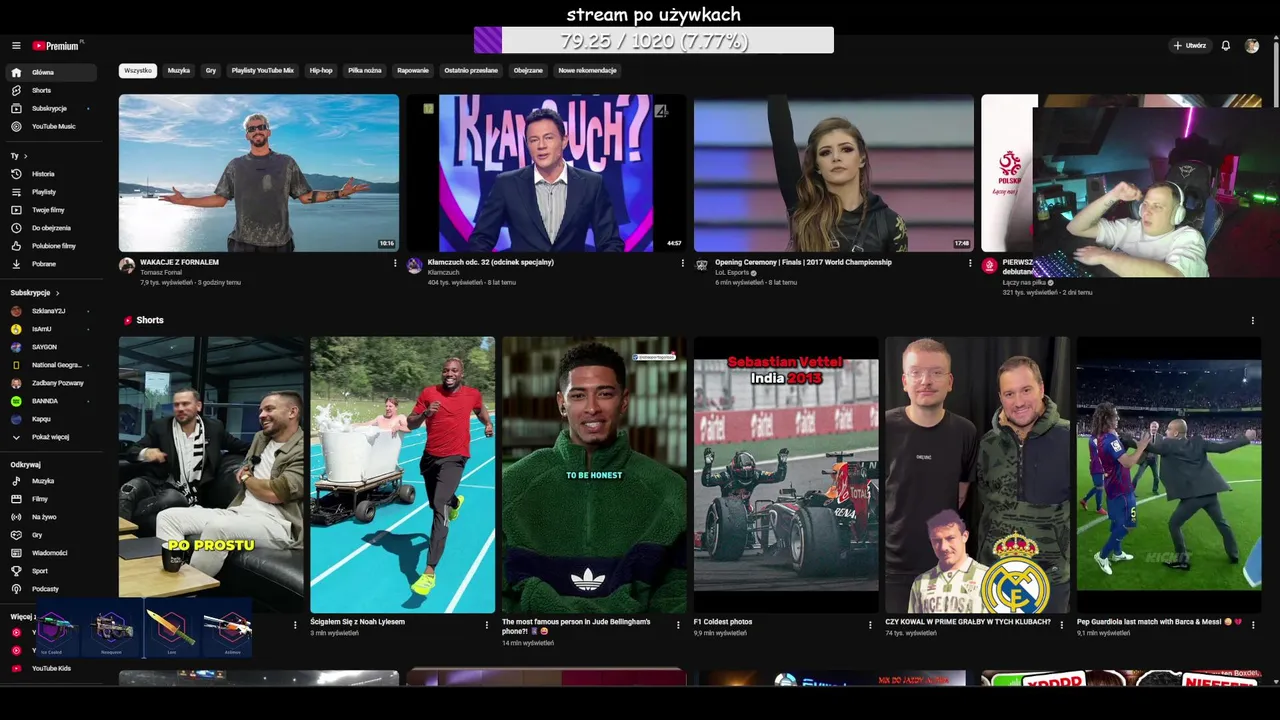Open the Kłamczuch odc. 32 thumbnail
The height and width of the screenshot is (720, 1280).
click(x=546, y=173)
